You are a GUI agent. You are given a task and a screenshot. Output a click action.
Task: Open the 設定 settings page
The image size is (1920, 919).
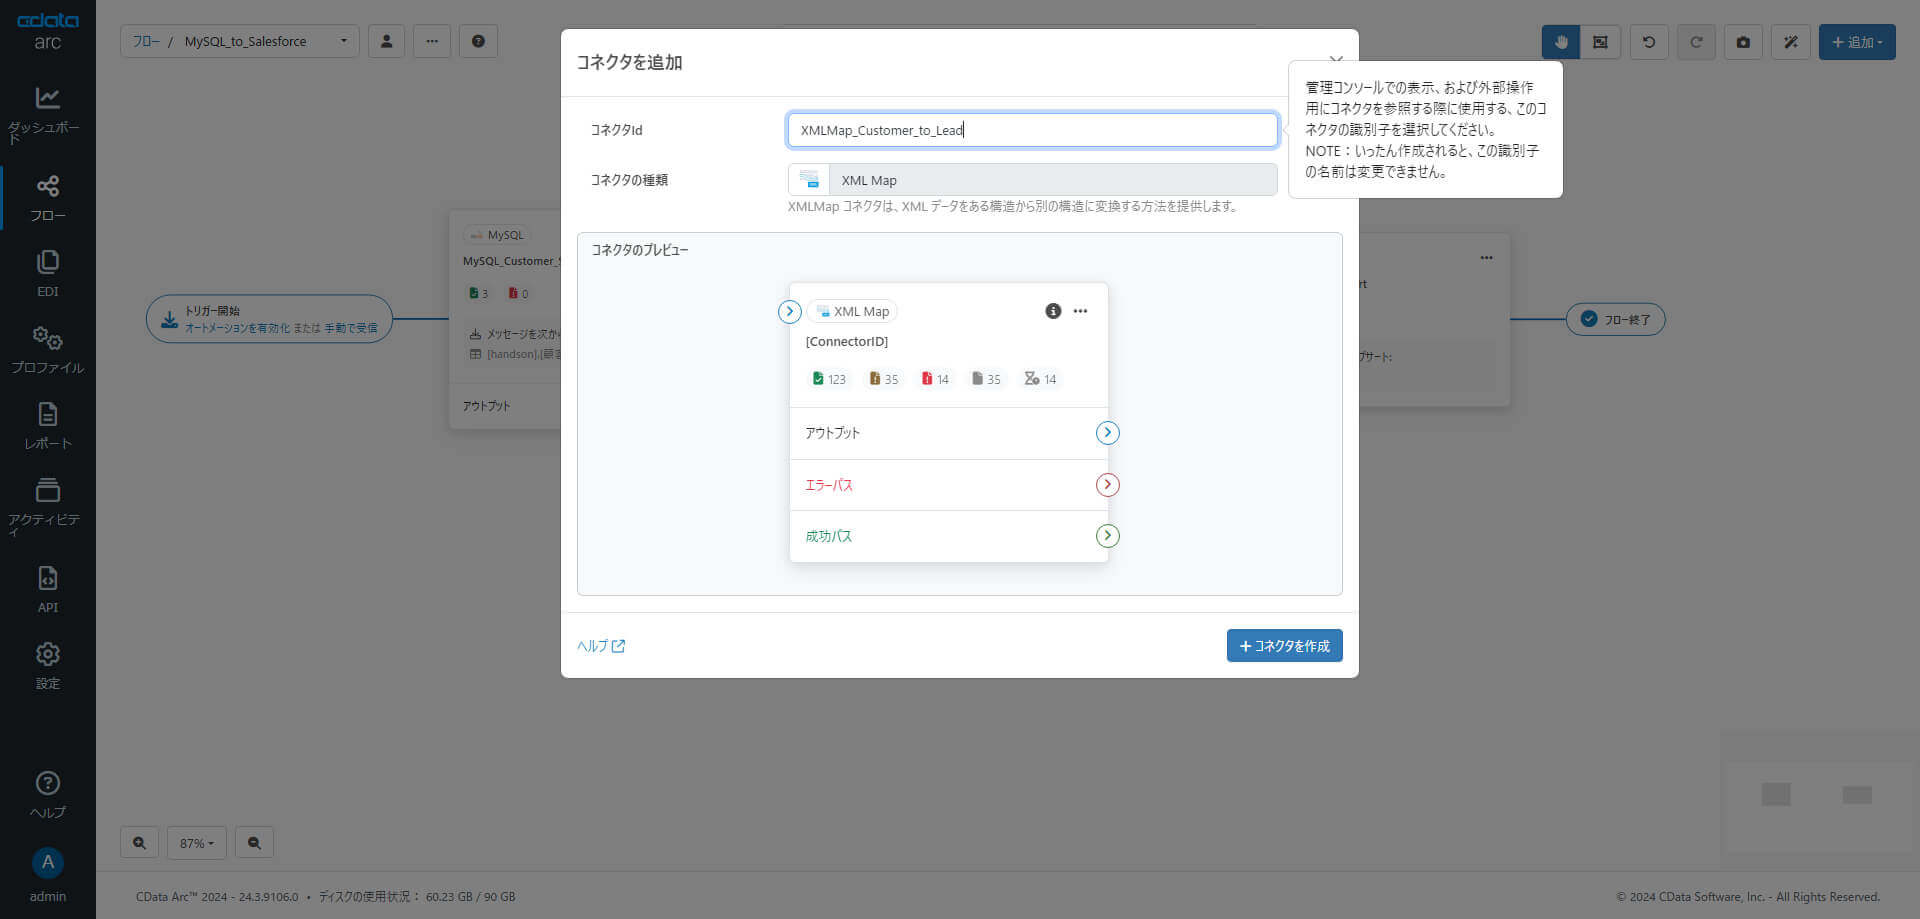tap(47, 666)
